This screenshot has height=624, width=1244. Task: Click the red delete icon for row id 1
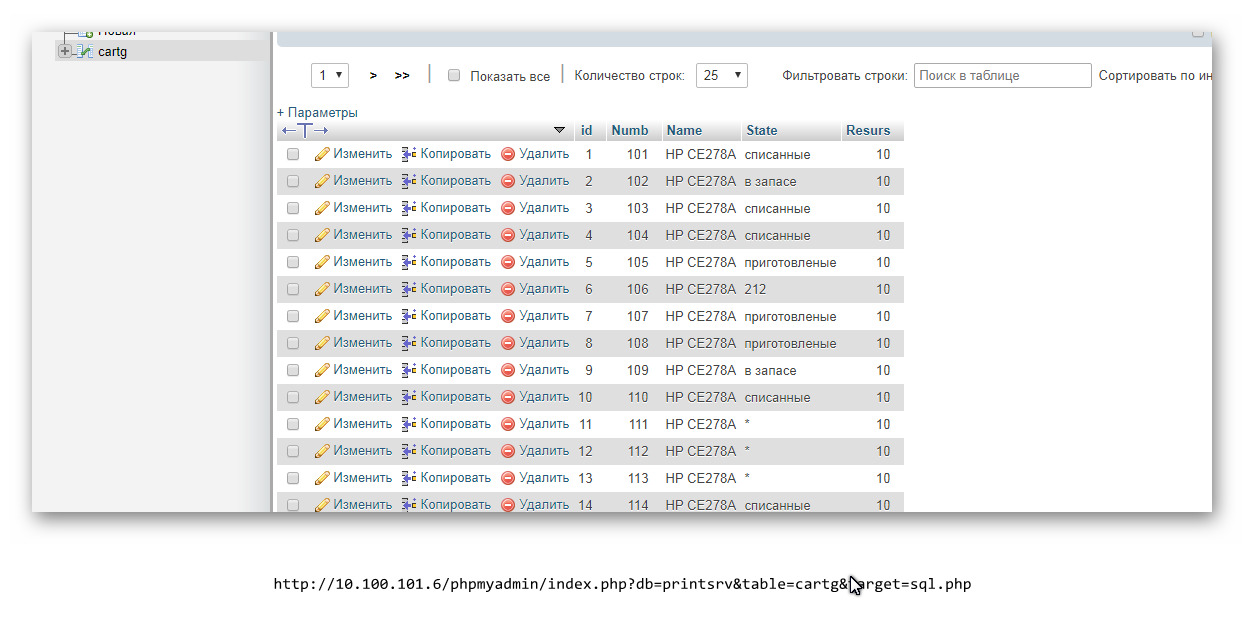(x=508, y=154)
